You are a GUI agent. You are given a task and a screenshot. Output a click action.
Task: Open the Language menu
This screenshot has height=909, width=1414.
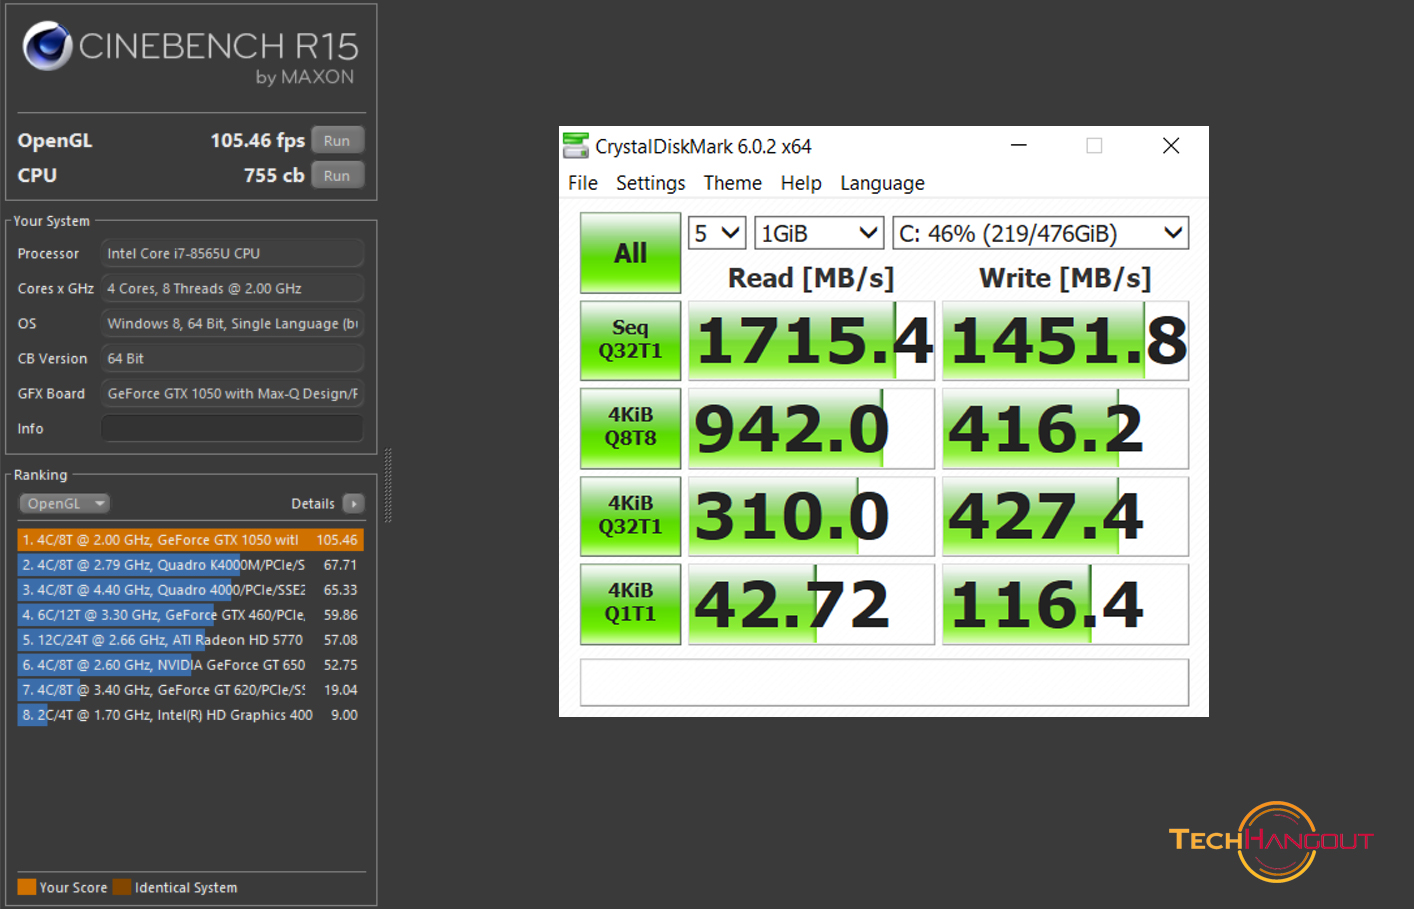[882, 183]
